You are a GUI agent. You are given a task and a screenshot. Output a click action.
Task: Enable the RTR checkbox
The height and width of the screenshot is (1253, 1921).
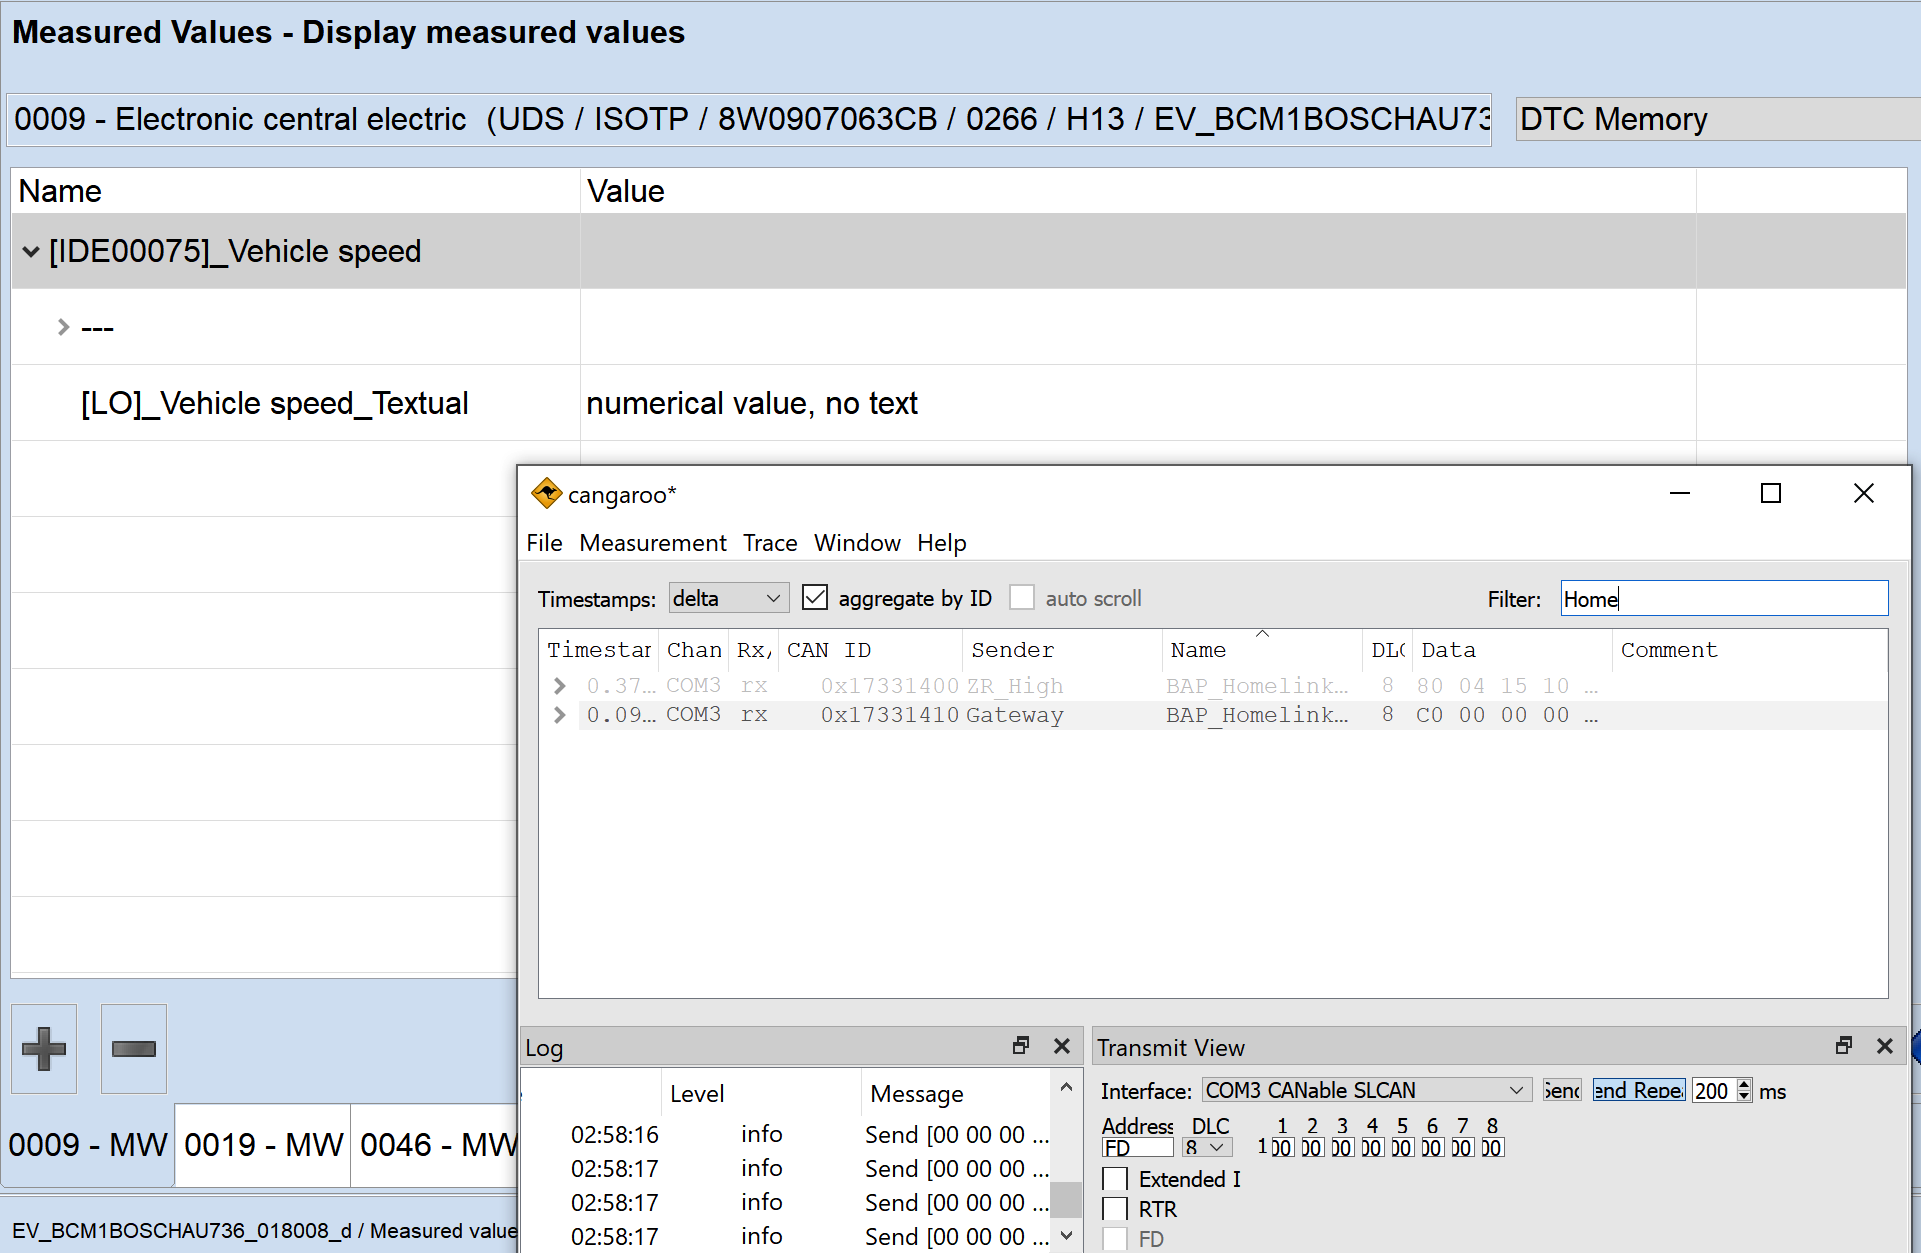coord(1116,1210)
